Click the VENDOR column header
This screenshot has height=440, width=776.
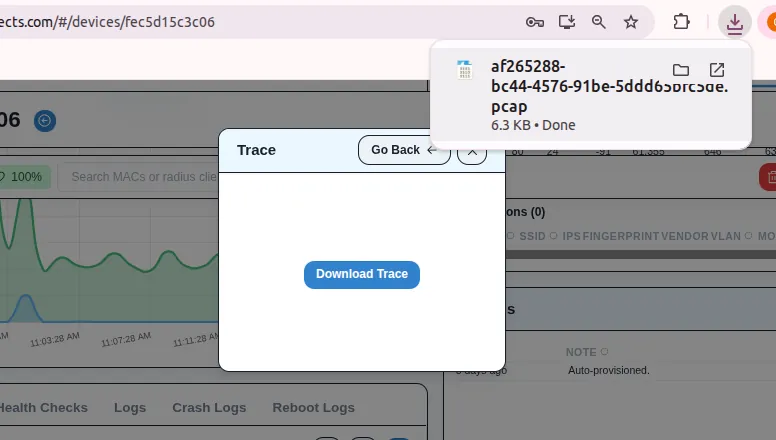684,237
